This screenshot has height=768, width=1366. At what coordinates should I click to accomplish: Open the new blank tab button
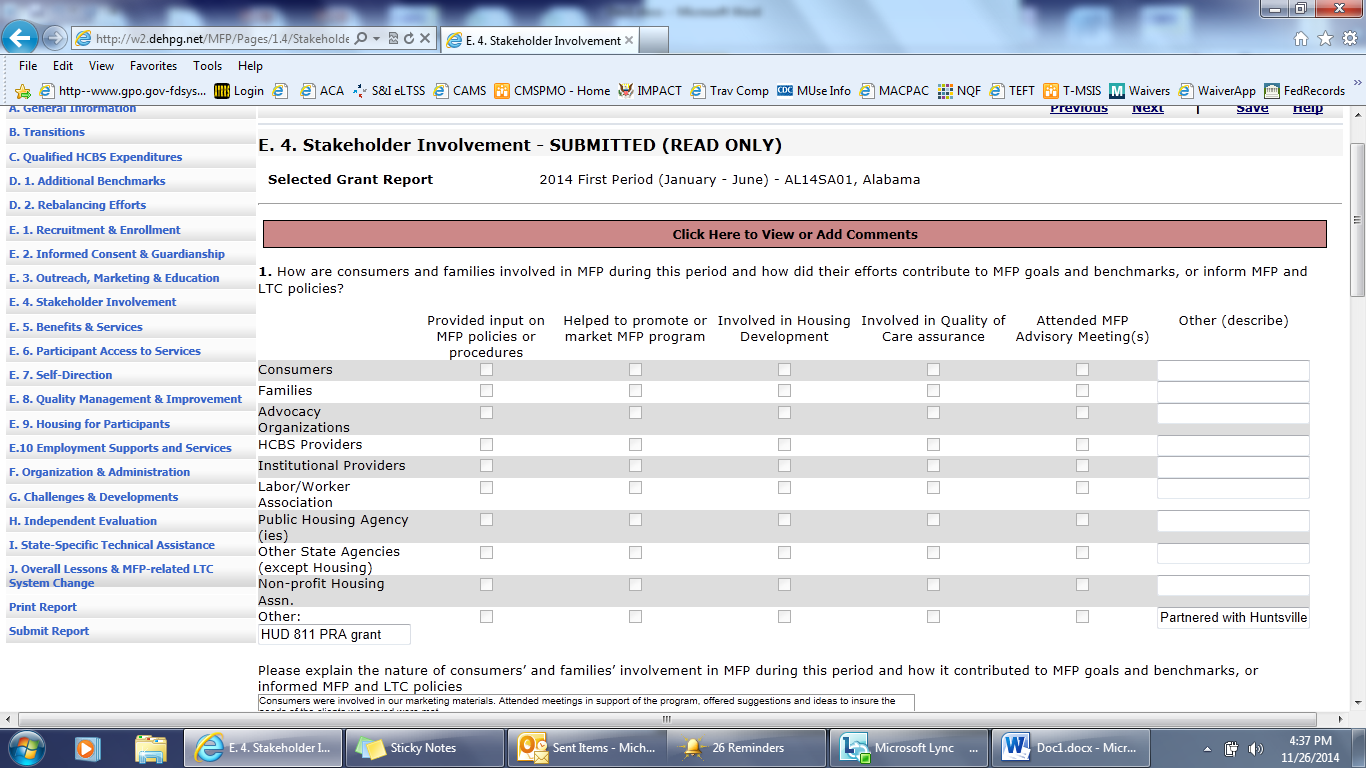(x=653, y=40)
